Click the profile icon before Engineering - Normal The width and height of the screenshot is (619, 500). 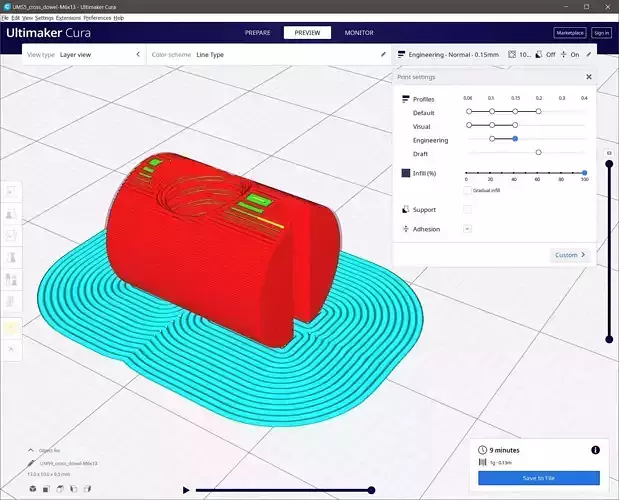401,54
